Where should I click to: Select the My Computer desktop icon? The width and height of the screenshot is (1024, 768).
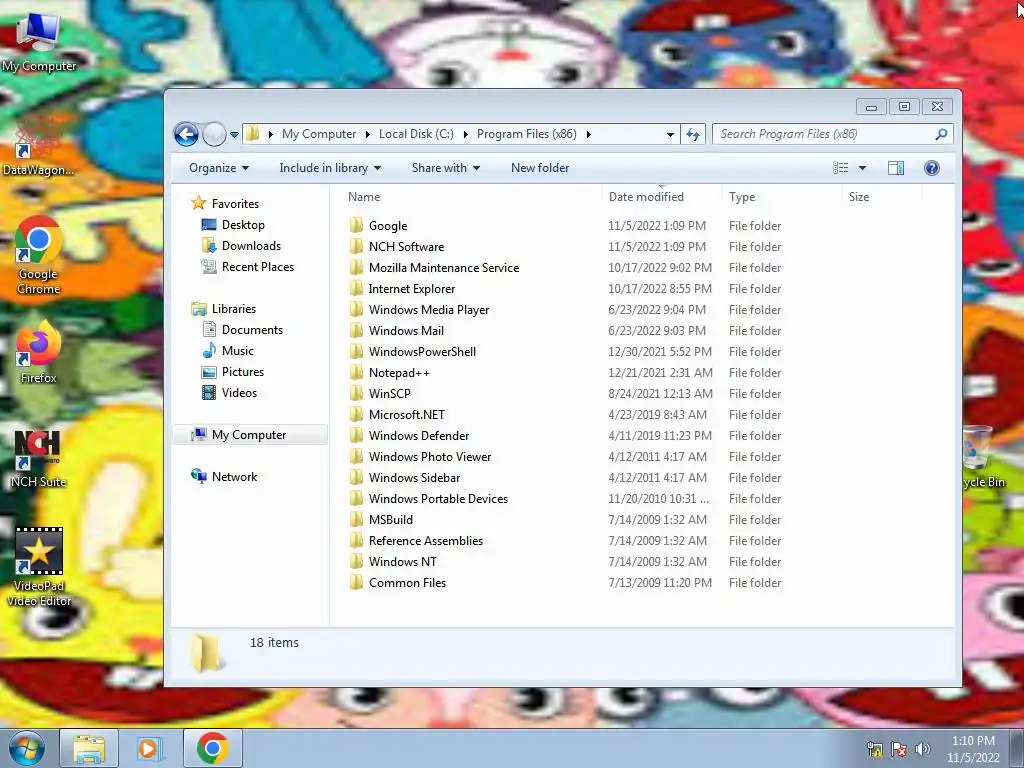coord(39,42)
